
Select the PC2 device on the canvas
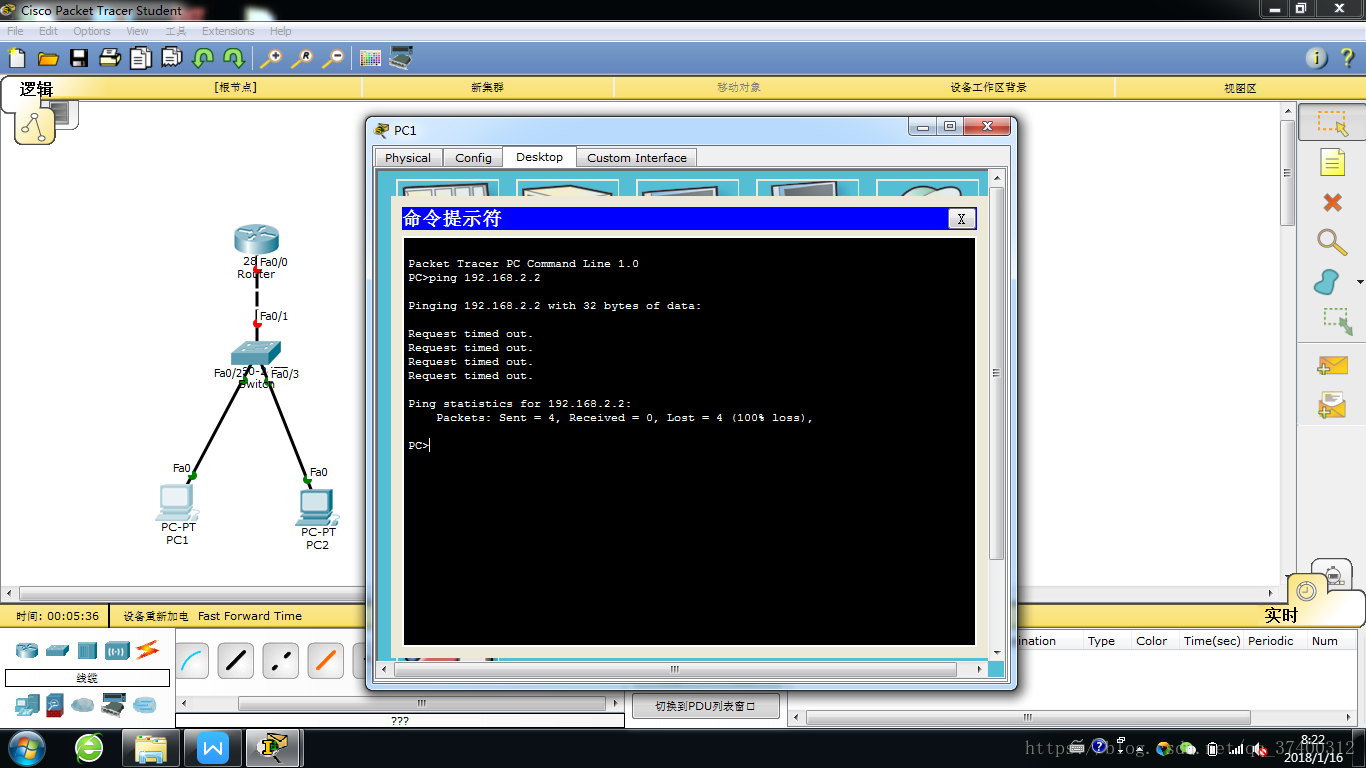(317, 508)
